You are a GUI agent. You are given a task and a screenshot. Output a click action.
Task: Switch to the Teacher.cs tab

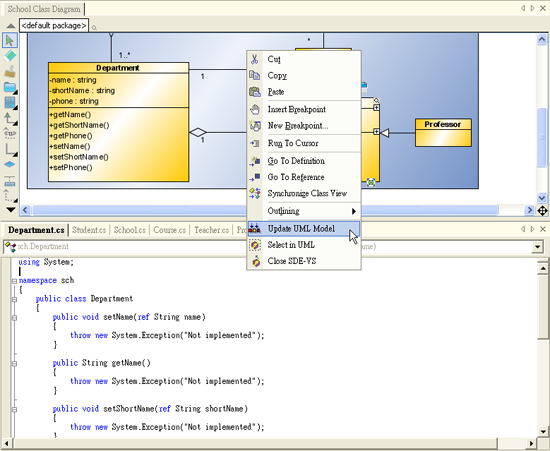pyautogui.click(x=212, y=230)
